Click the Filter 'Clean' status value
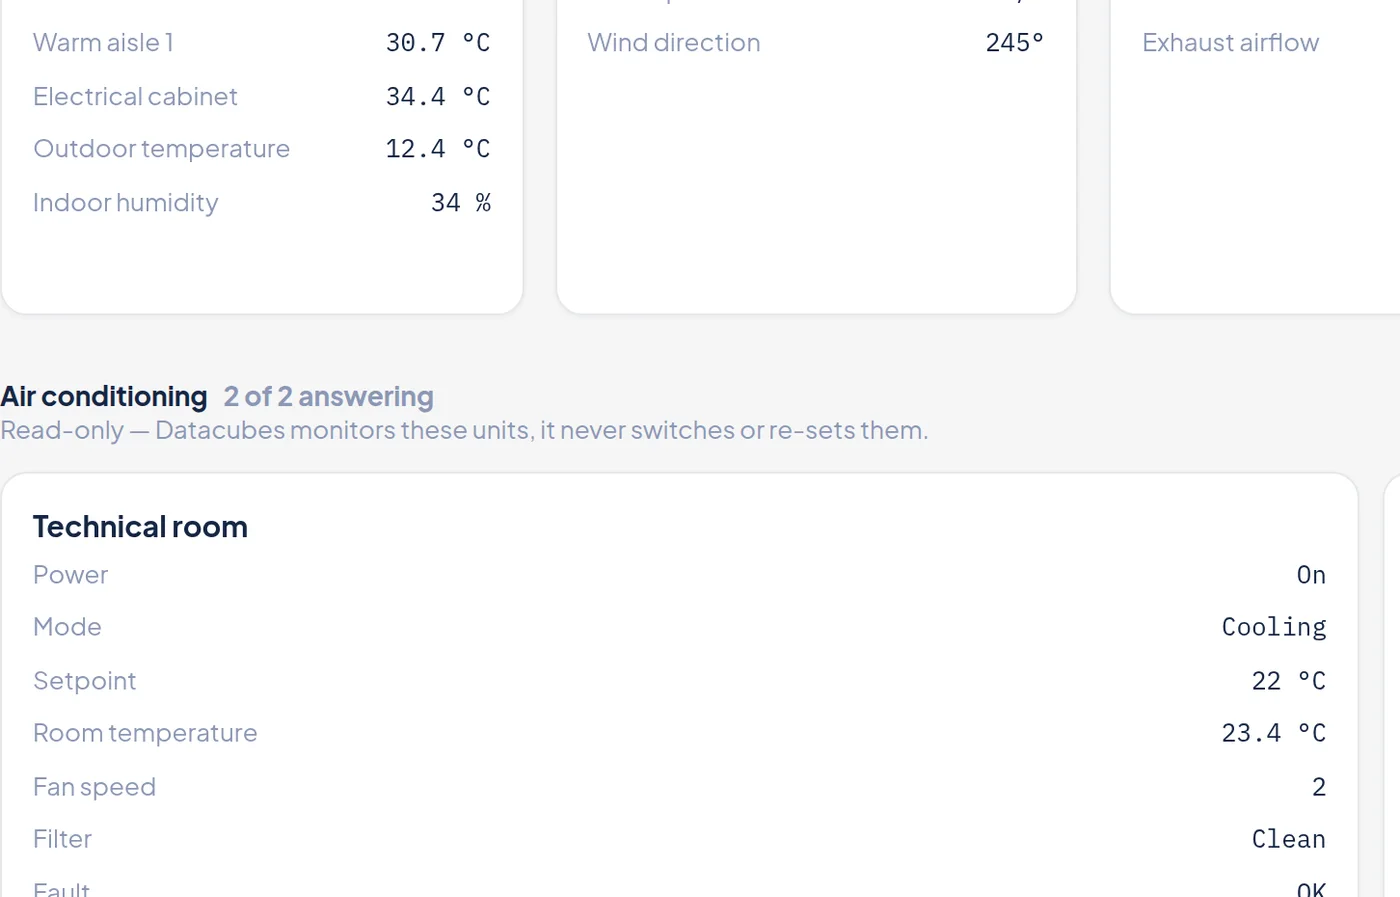1400x897 pixels. pos(1289,839)
